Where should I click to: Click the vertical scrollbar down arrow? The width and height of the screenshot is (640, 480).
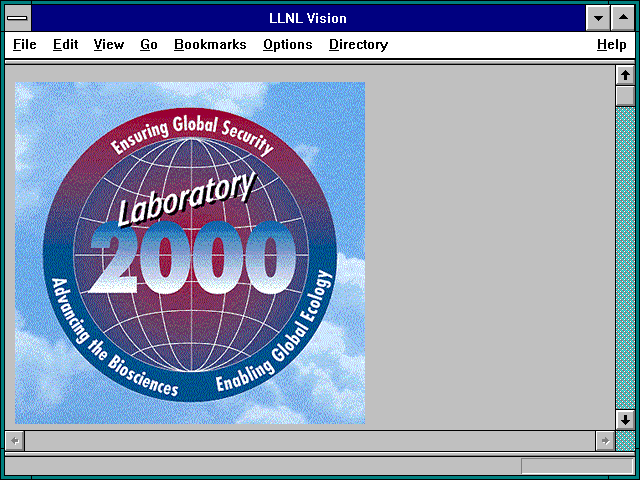pyautogui.click(x=625, y=420)
